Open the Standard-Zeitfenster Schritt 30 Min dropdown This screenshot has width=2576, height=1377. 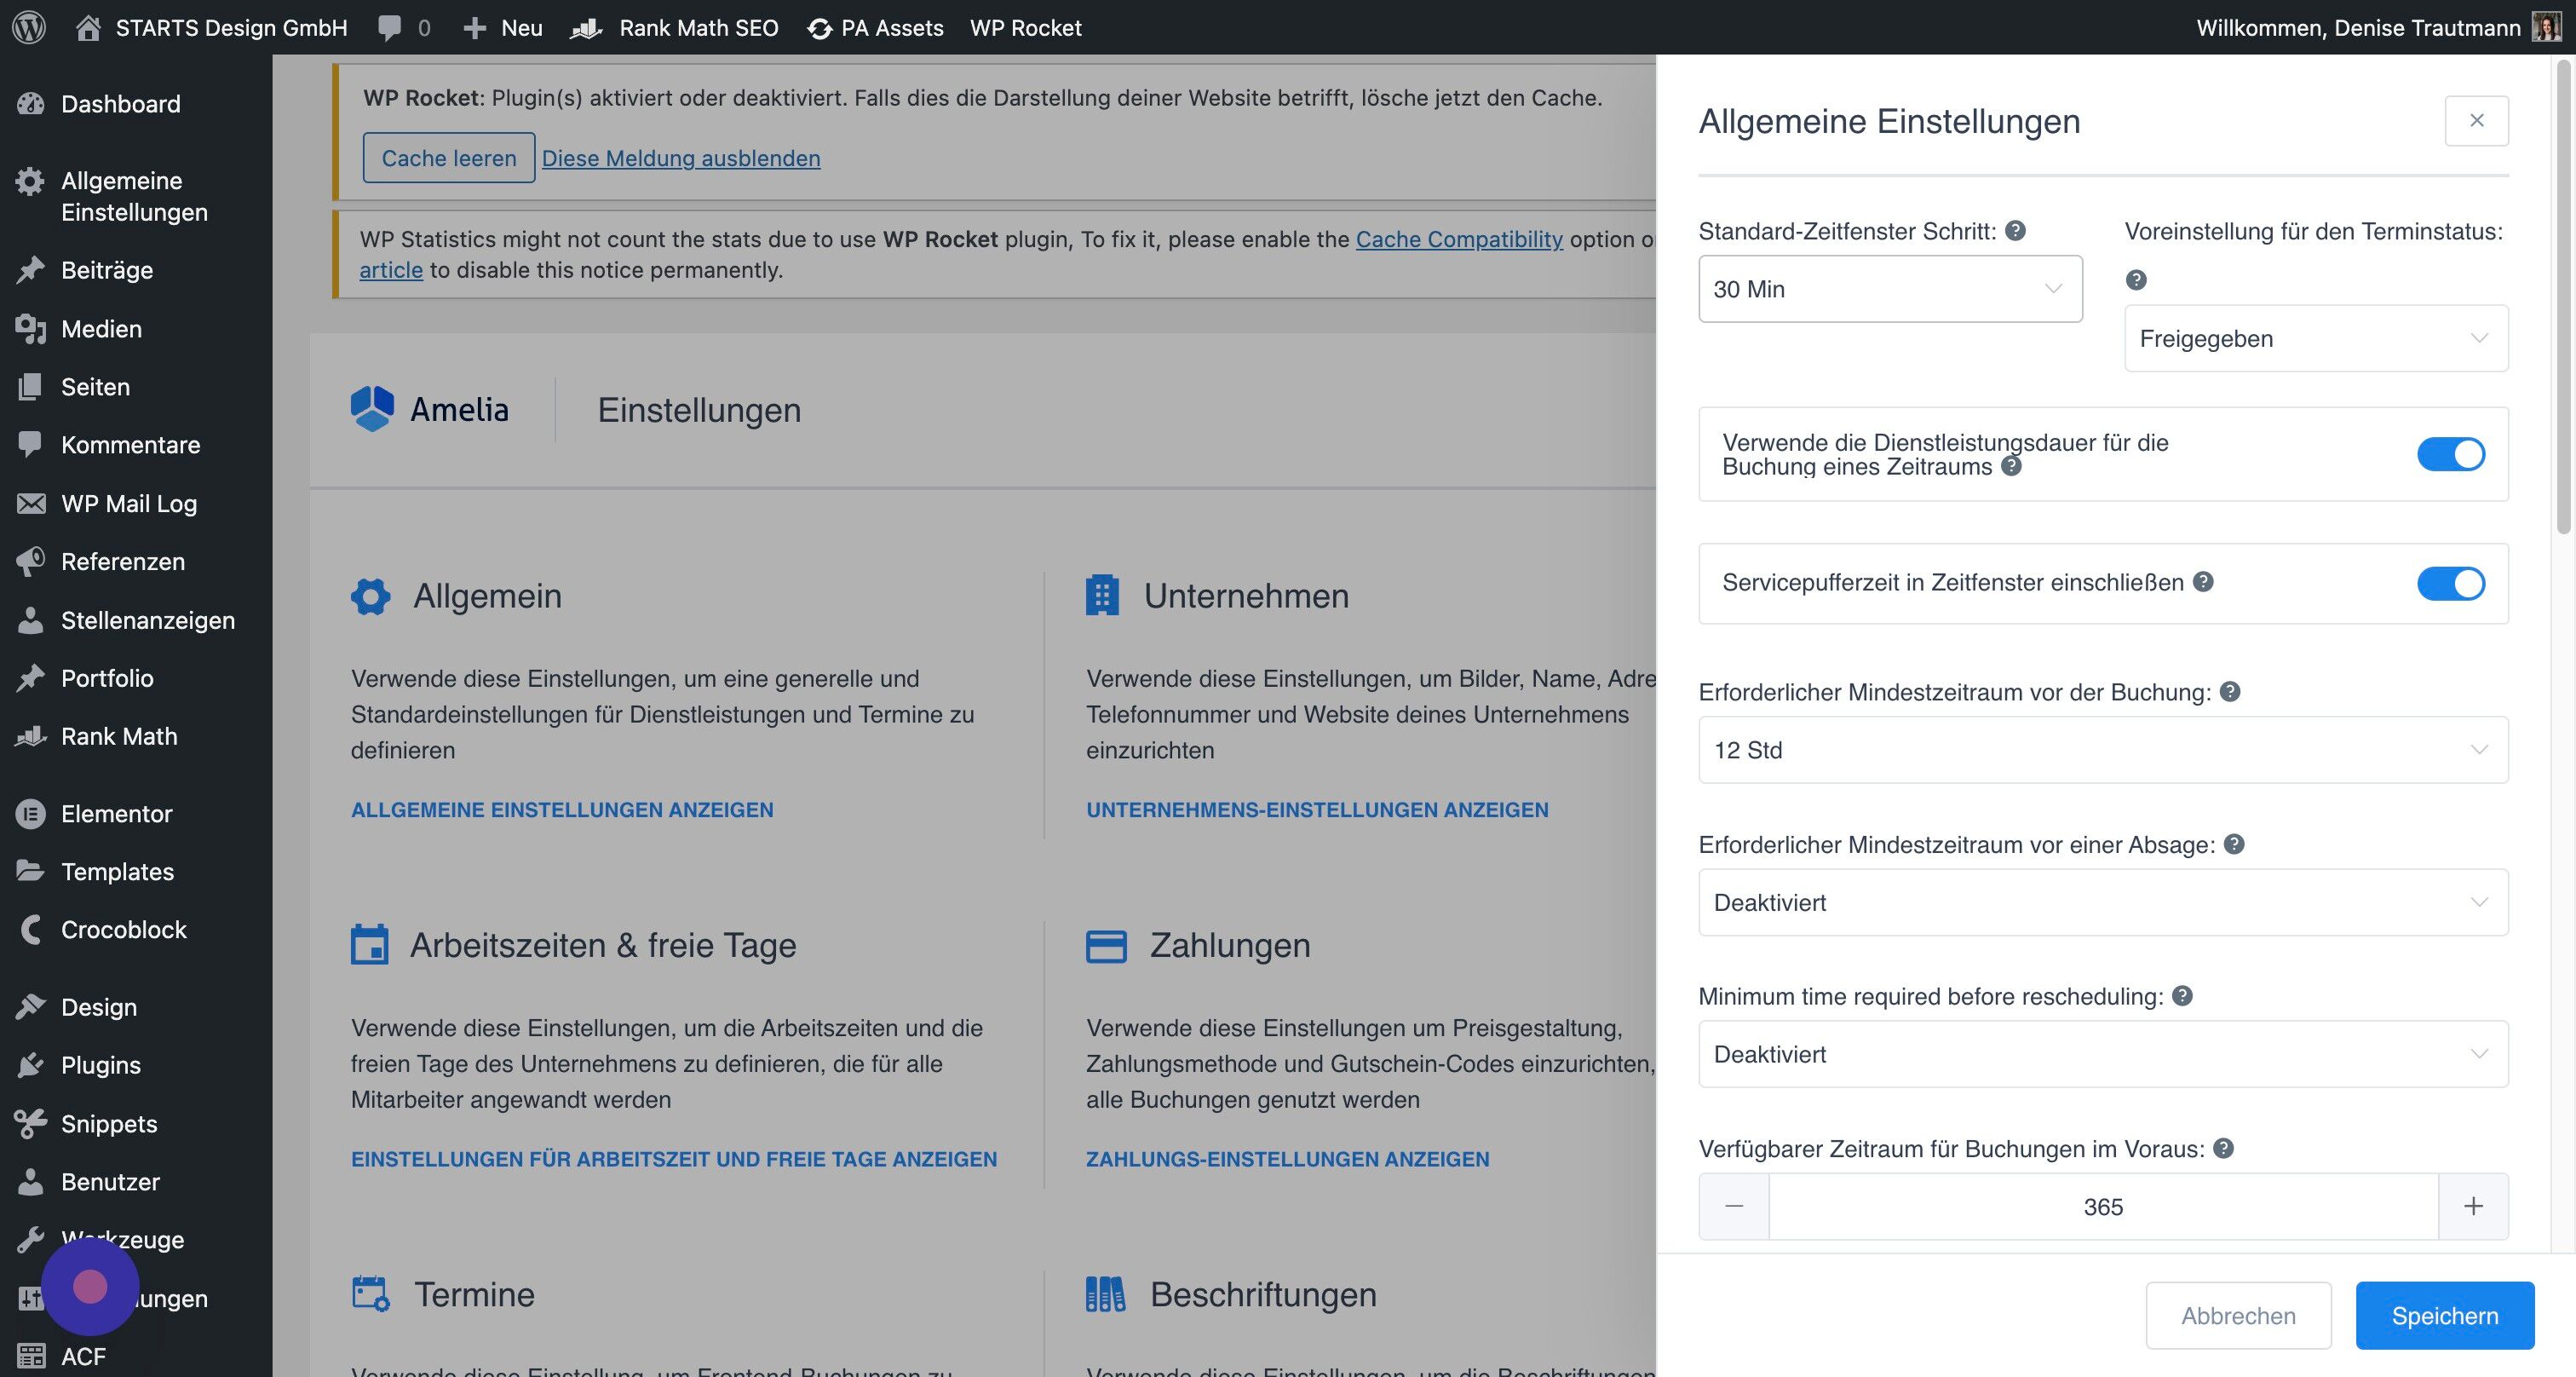tap(1890, 289)
